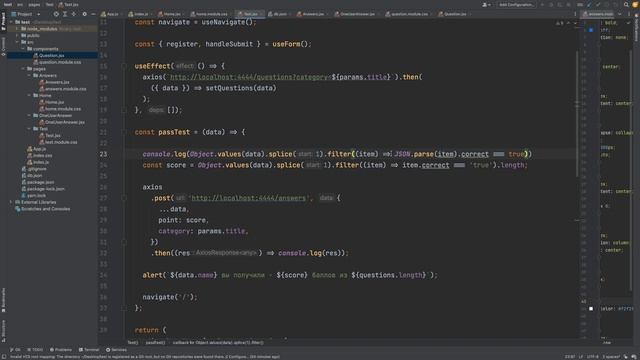Expand the node_modules folder
640x360 pixels.
(x=17, y=29)
